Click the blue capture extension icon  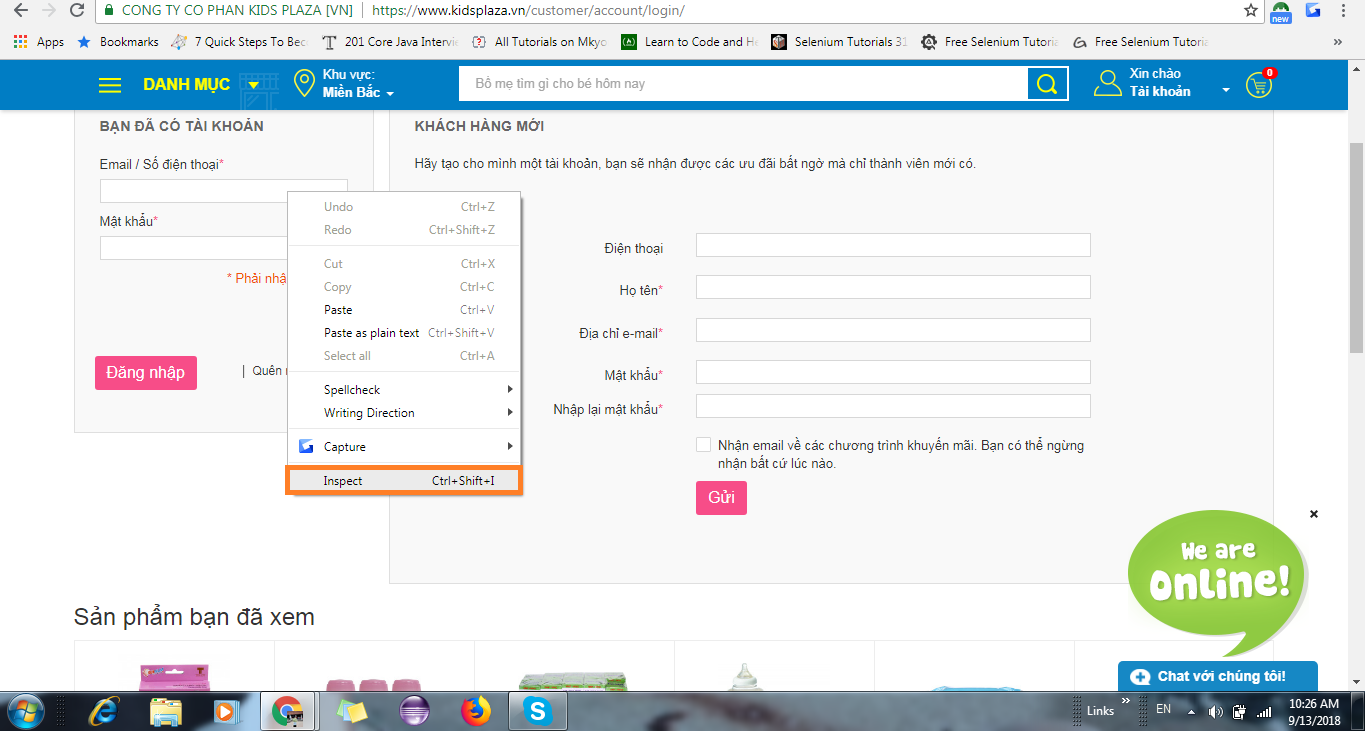point(1313,10)
